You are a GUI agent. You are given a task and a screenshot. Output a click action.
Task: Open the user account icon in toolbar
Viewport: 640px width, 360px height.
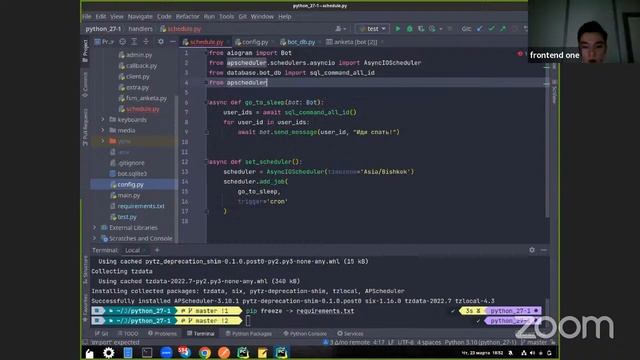[340, 29]
